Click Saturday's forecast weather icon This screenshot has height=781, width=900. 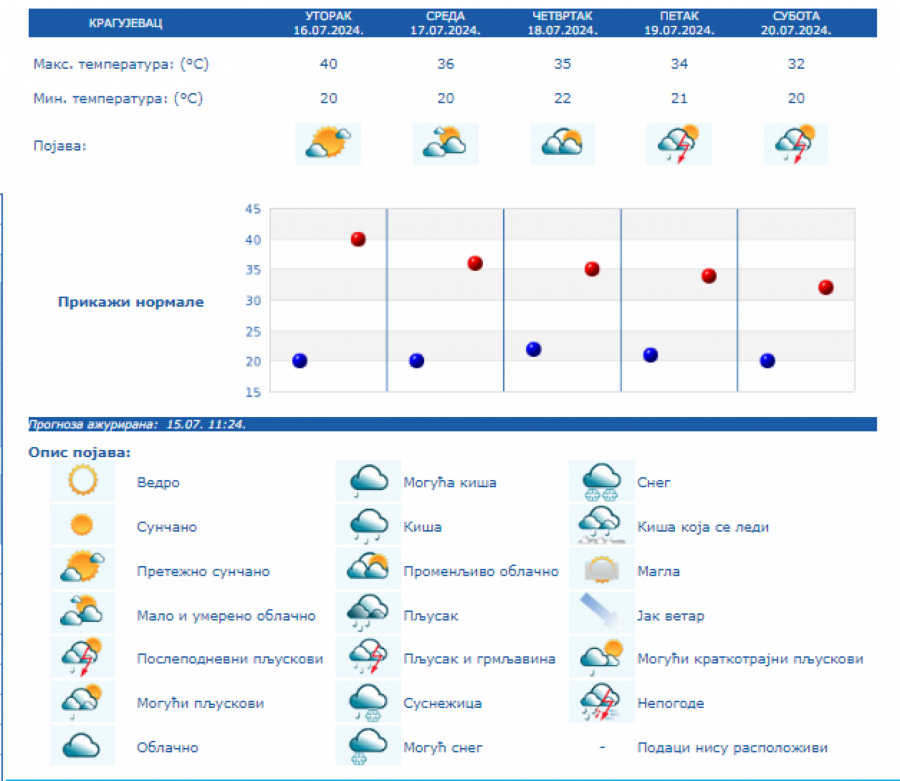pos(796,144)
